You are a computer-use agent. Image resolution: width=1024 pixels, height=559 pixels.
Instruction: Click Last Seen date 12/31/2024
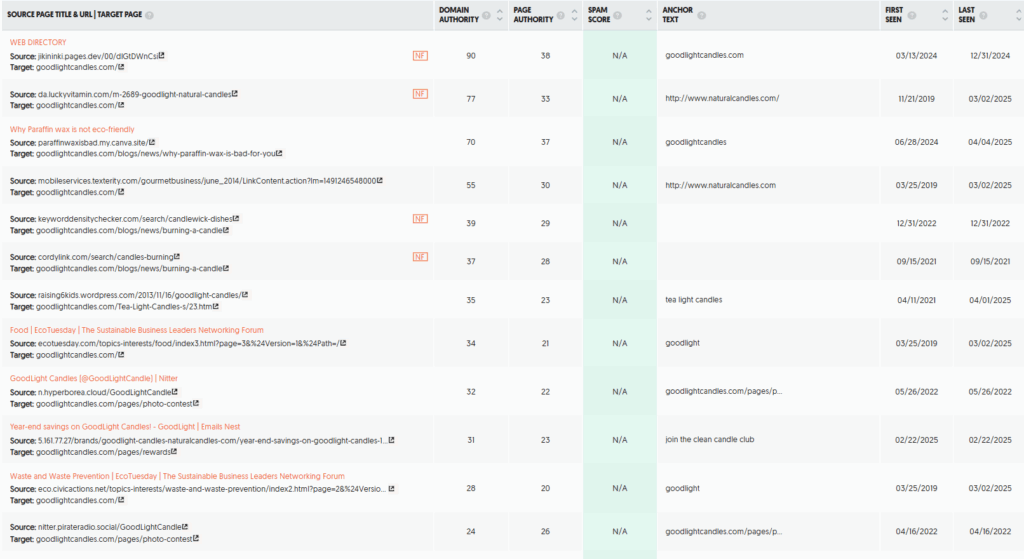pos(990,56)
